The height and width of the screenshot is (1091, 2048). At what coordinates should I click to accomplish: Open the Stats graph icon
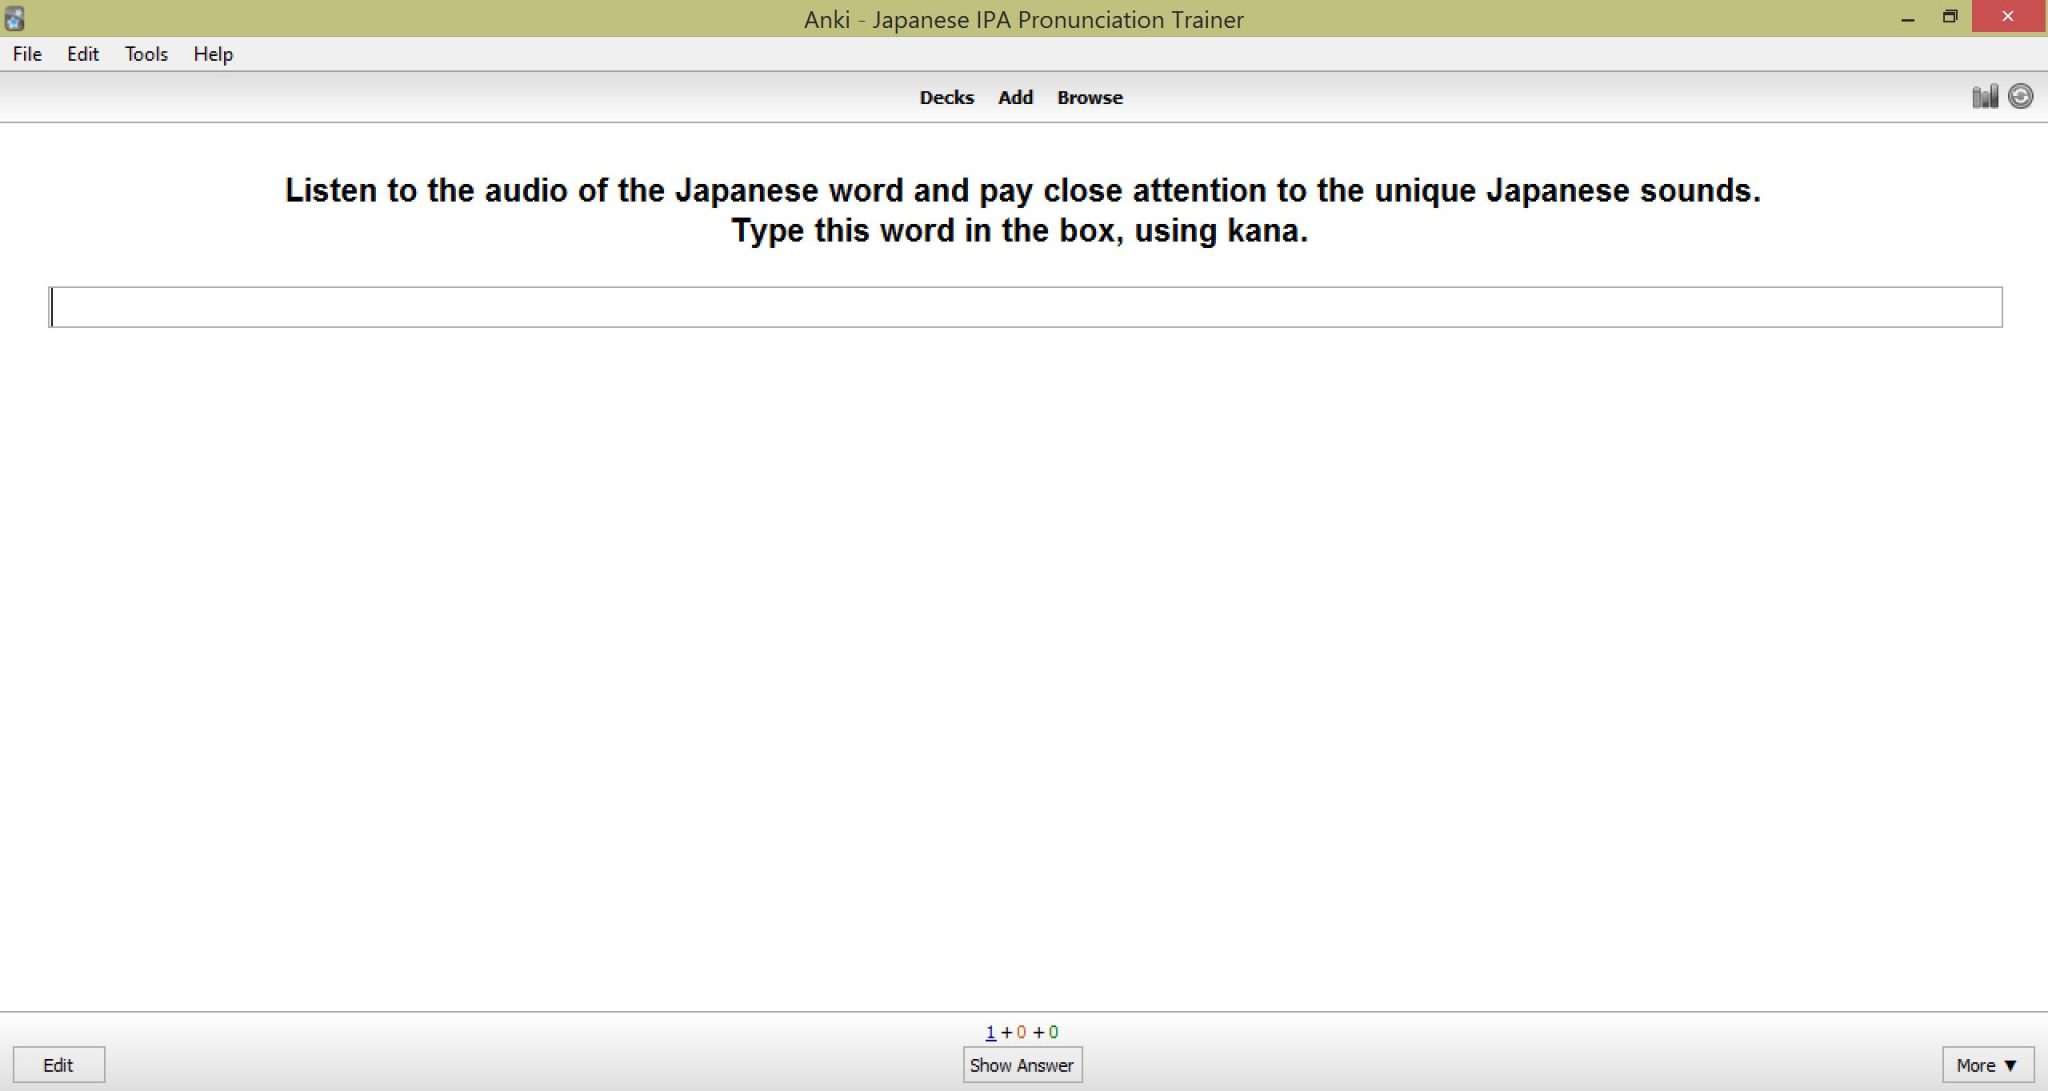[1985, 95]
